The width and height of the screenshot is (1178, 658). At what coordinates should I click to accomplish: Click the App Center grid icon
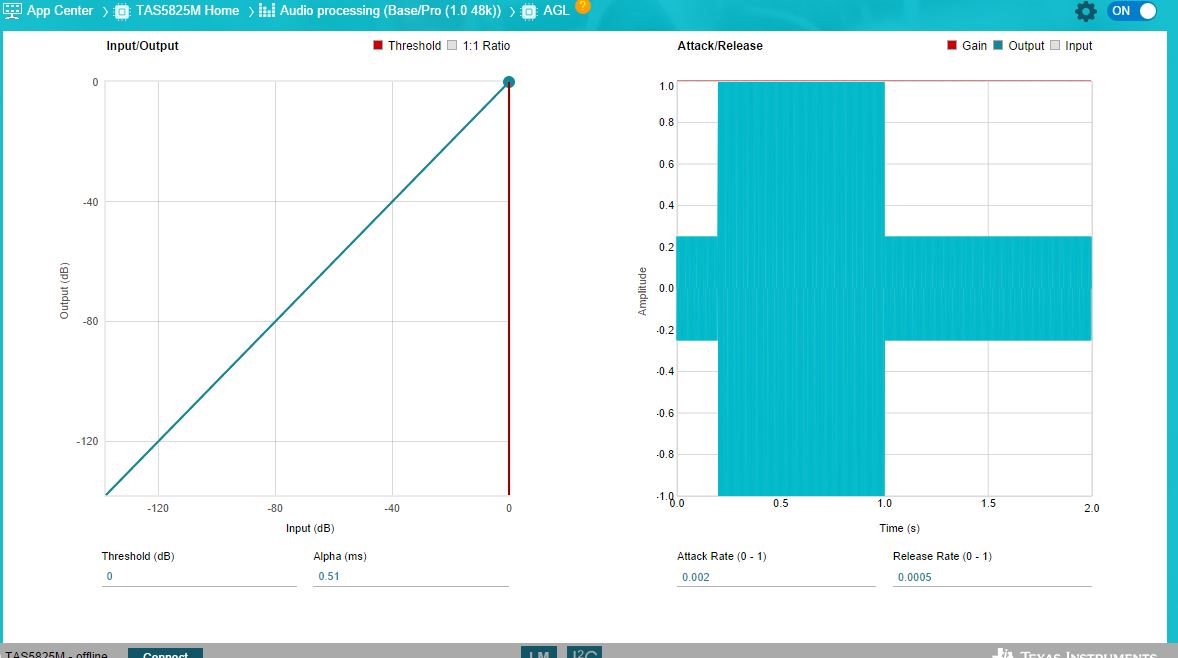[12, 11]
